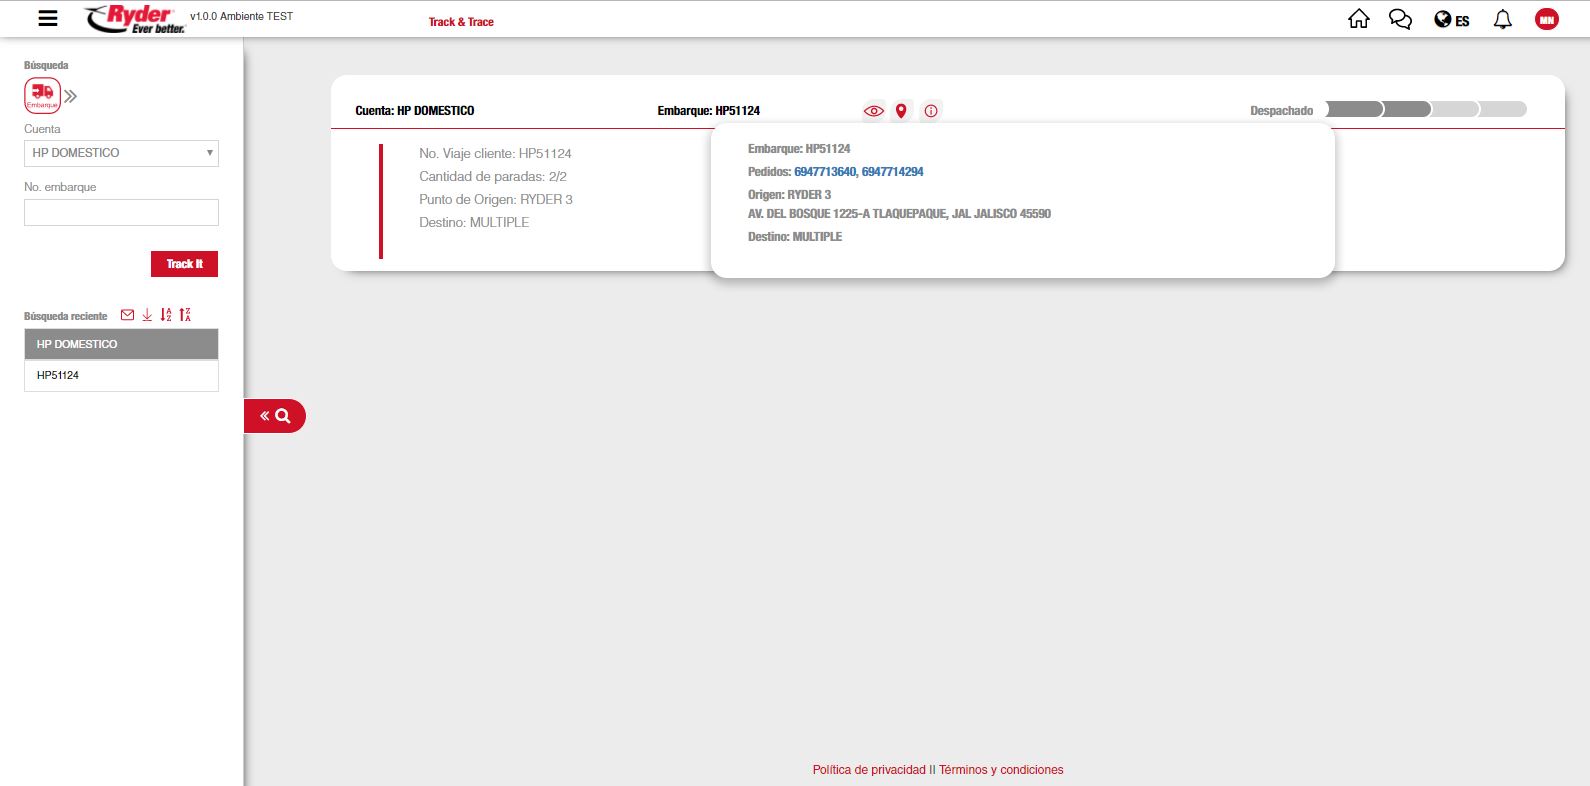This screenshot has height=786, width=1590.
Task: Sort recent searches A to Z
Action: click(166, 315)
